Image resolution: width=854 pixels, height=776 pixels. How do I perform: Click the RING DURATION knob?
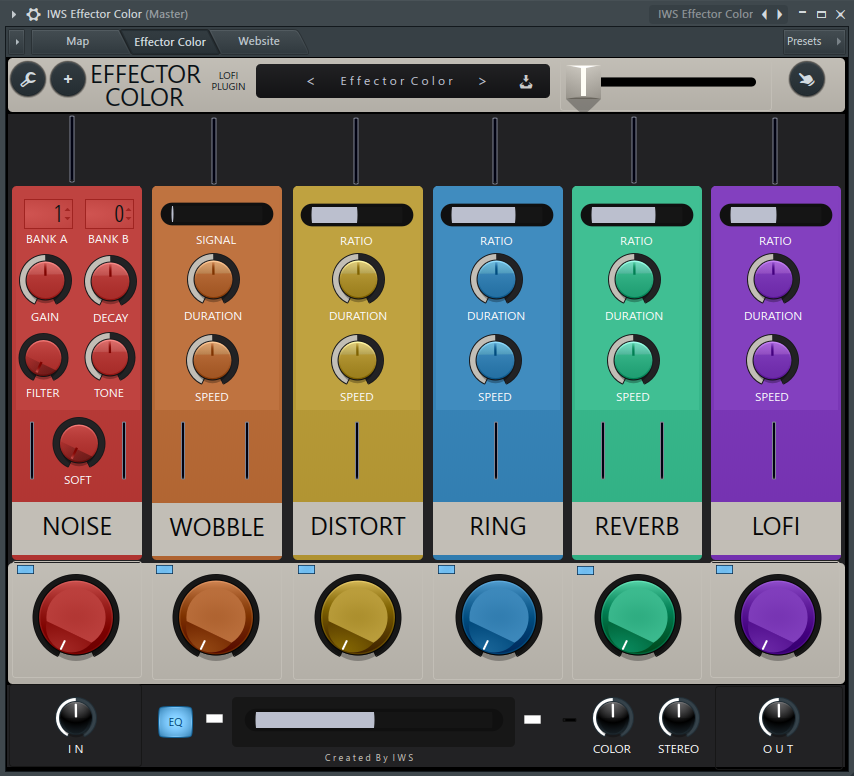pyautogui.click(x=496, y=279)
